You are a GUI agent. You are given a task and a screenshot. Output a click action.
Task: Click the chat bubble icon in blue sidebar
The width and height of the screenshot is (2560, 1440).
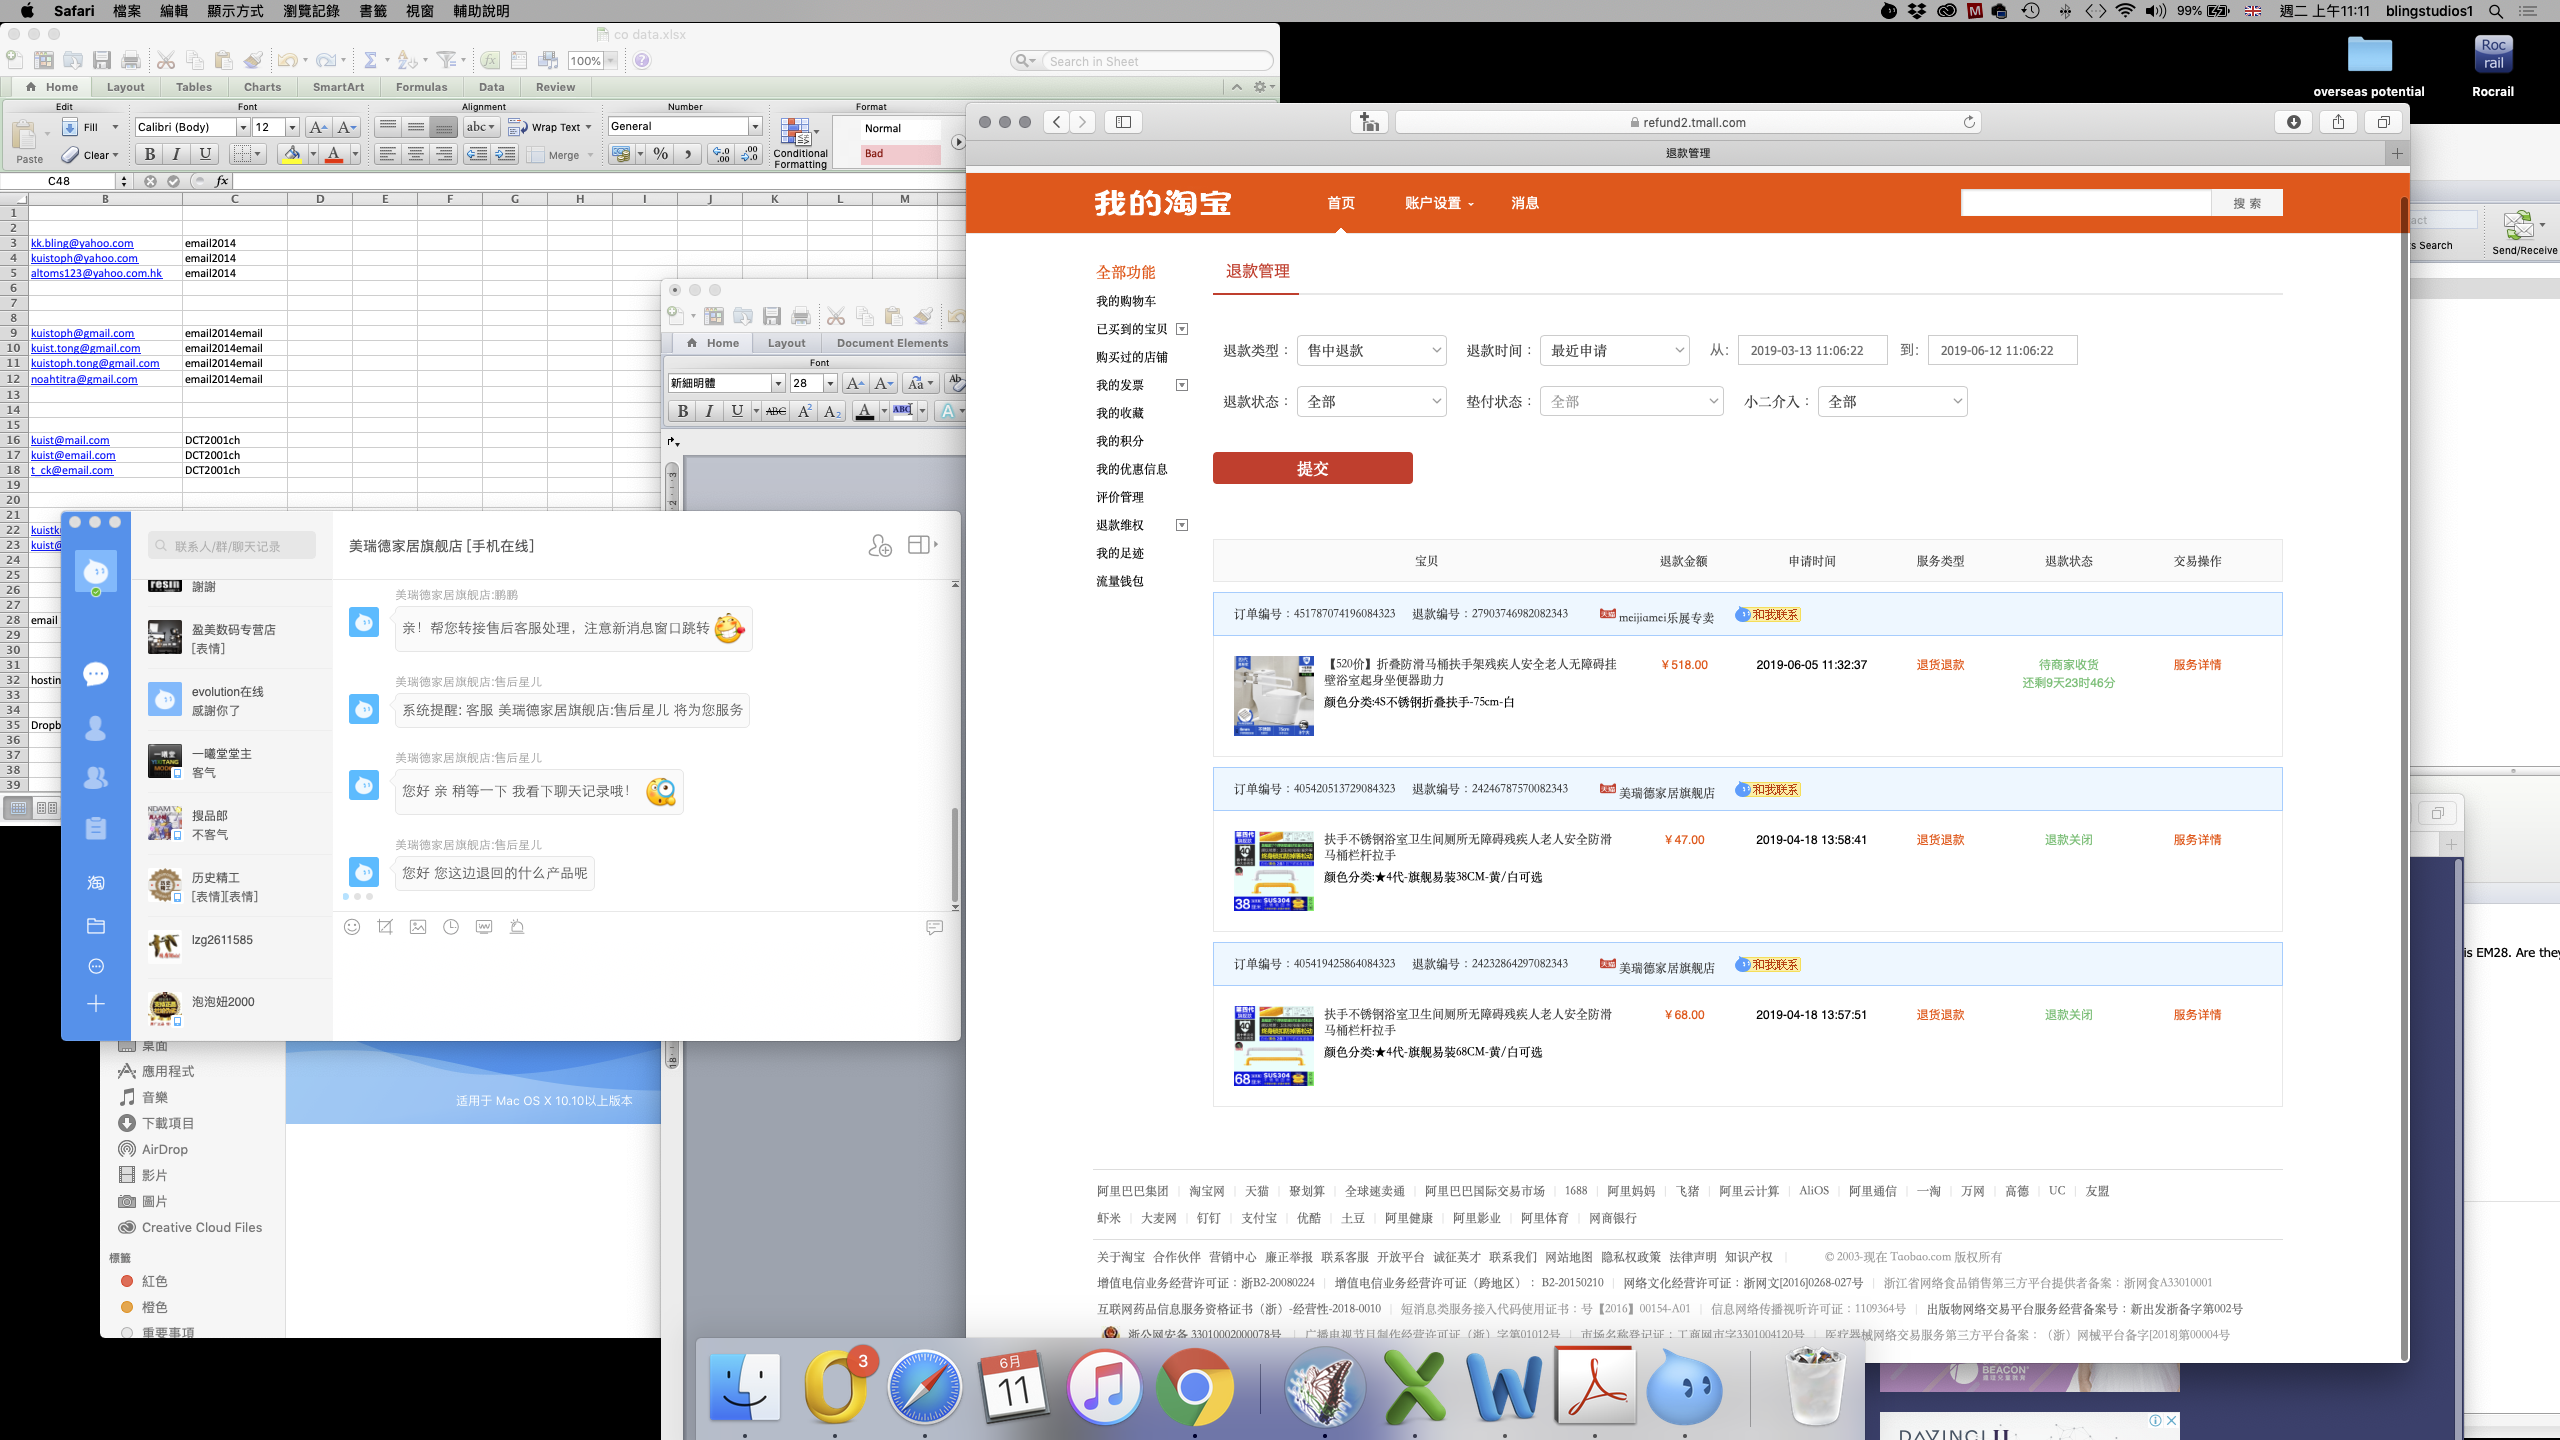tap(96, 674)
